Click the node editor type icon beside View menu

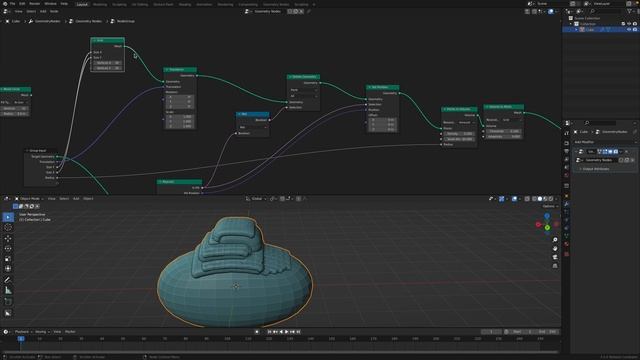click(6, 11)
